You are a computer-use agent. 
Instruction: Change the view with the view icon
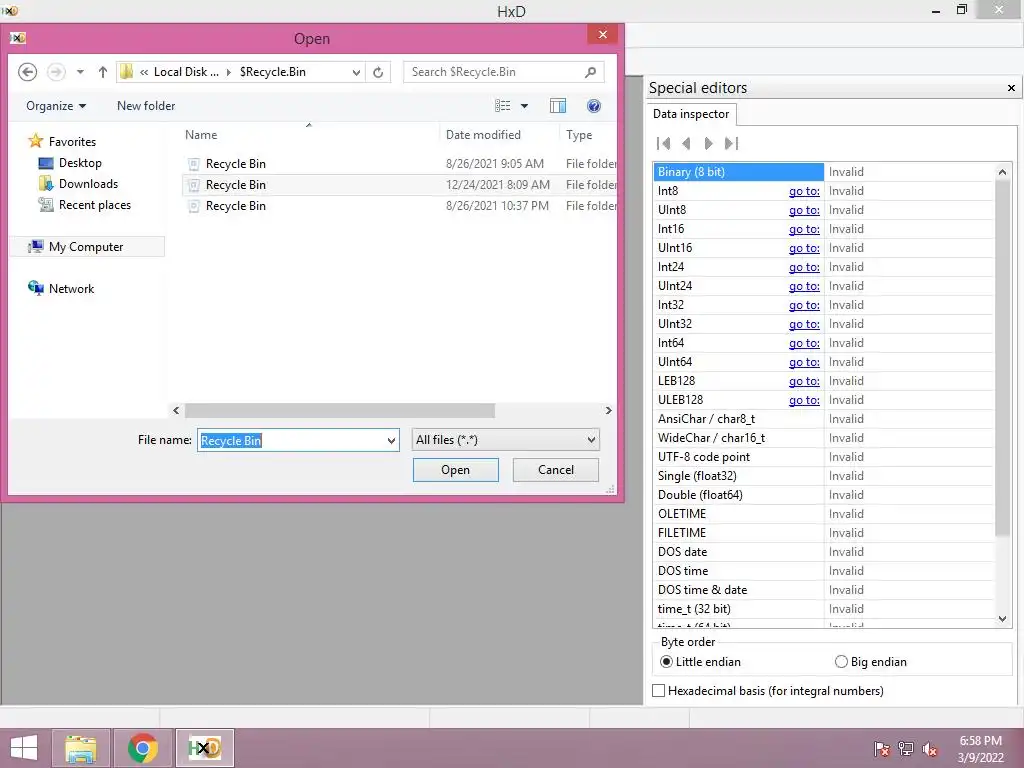(503, 106)
